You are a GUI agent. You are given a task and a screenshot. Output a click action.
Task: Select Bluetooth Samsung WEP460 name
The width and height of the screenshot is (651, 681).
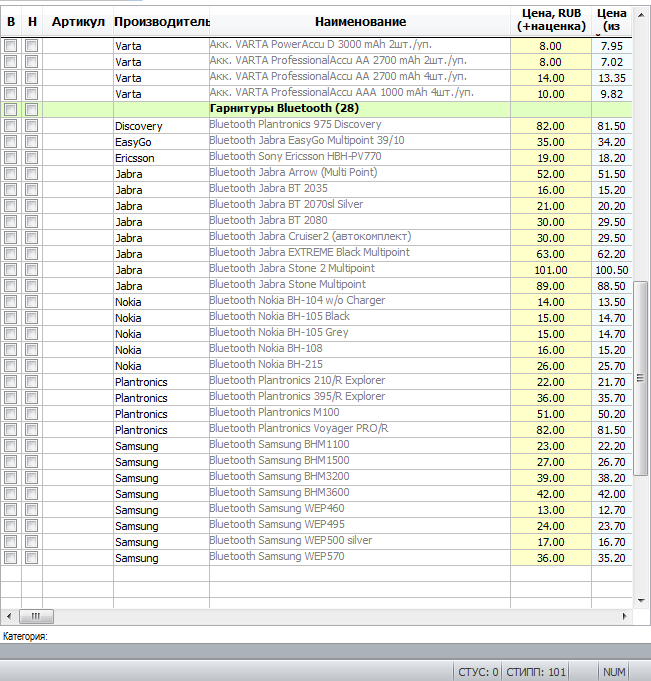(x=277, y=509)
